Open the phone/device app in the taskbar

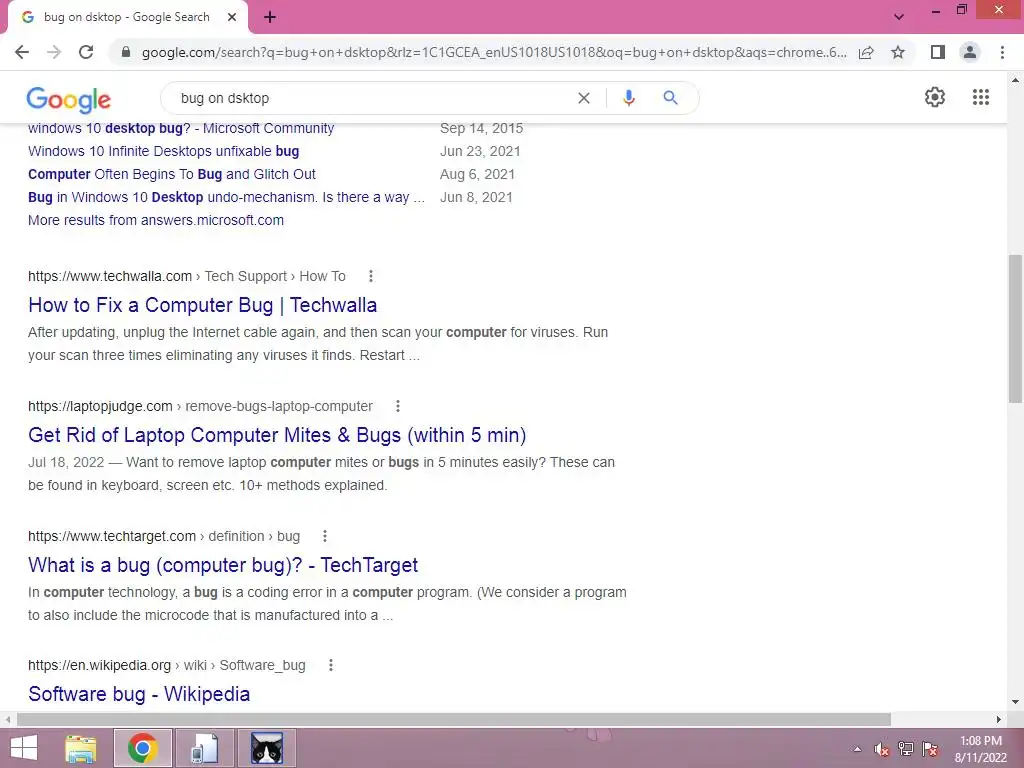[204, 748]
